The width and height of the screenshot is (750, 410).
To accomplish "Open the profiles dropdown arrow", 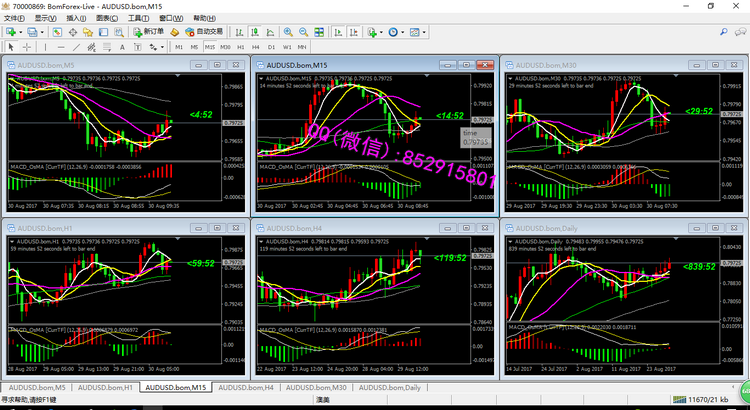I will click(40, 32).
